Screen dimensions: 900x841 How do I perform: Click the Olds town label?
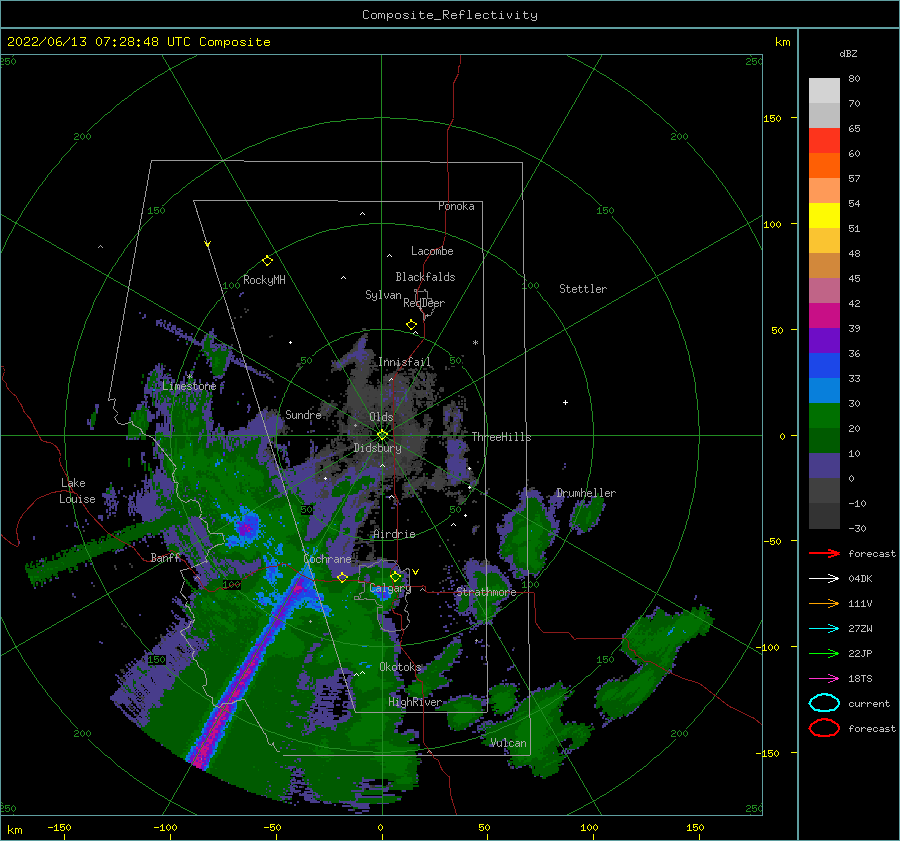click(x=381, y=417)
